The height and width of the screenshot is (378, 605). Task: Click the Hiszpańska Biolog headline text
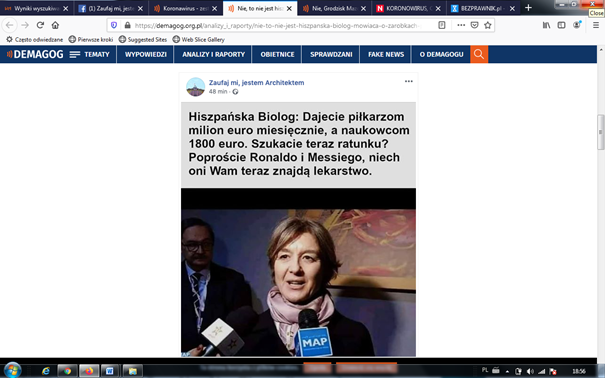[299, 144]
